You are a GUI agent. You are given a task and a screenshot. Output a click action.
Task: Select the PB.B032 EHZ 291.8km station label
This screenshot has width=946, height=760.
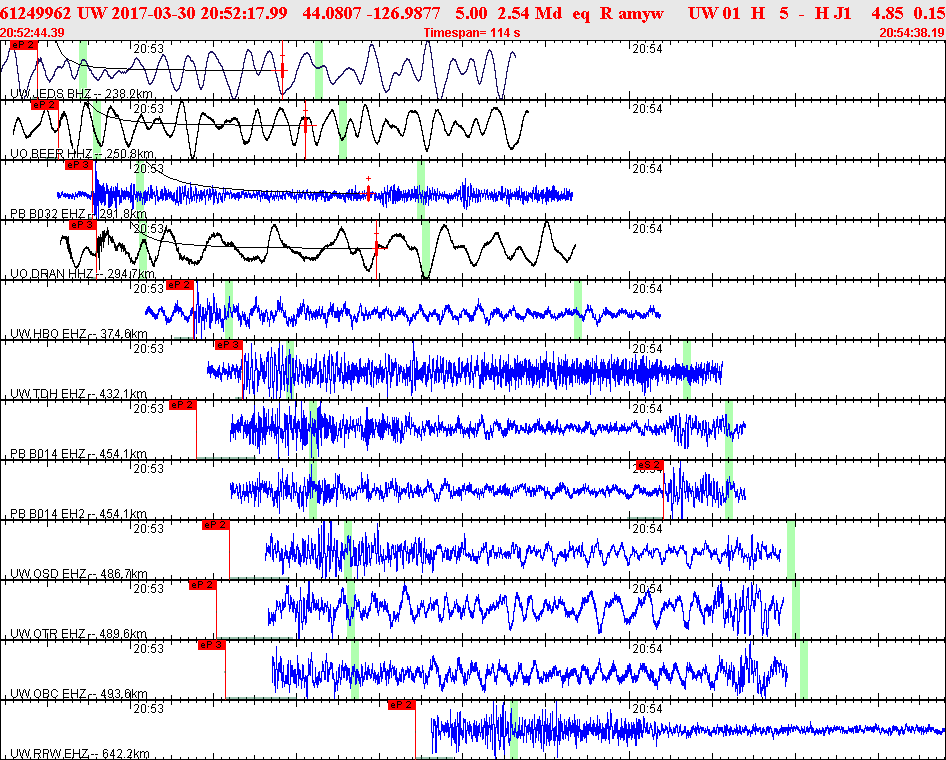point(78,214)
